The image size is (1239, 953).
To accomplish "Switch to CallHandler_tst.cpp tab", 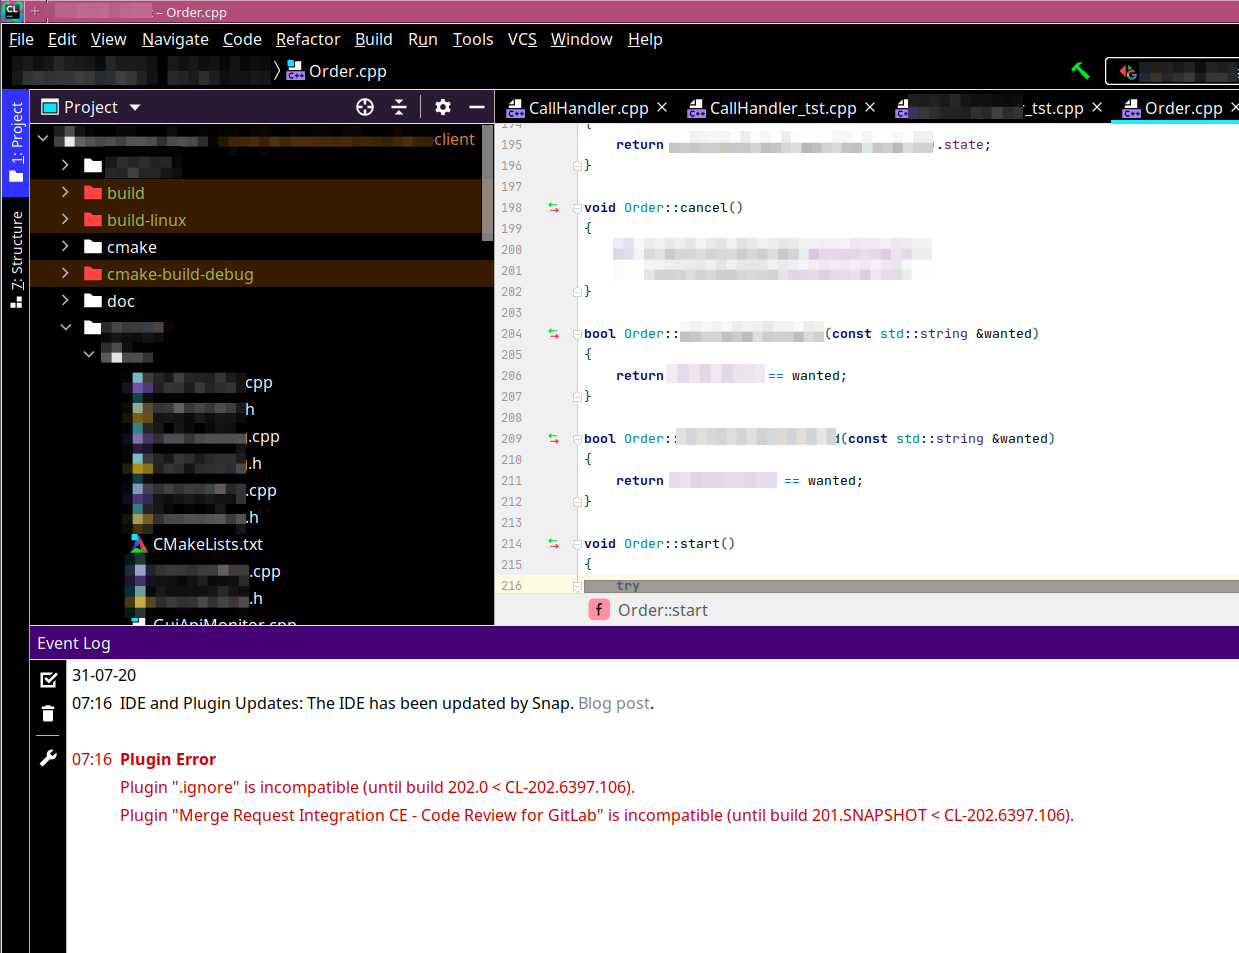I will [x=782, y=108].
